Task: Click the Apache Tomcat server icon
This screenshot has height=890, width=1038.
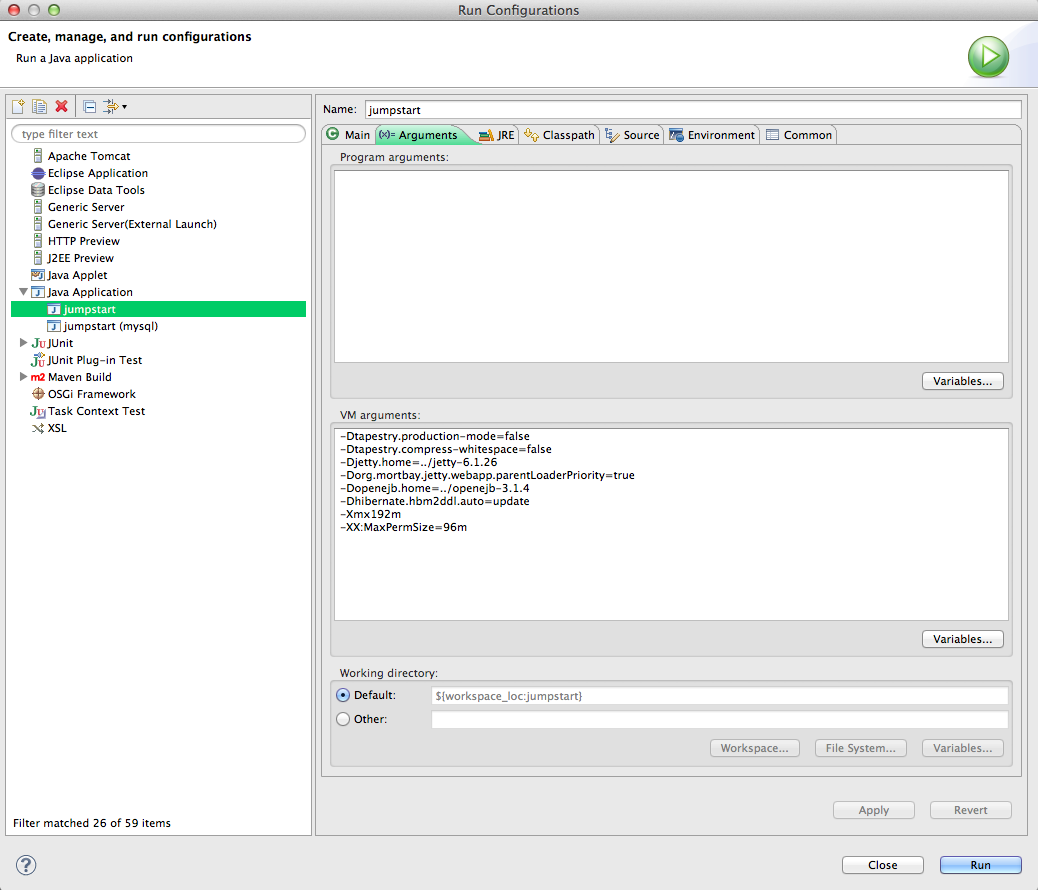Action: pos(38,156)
